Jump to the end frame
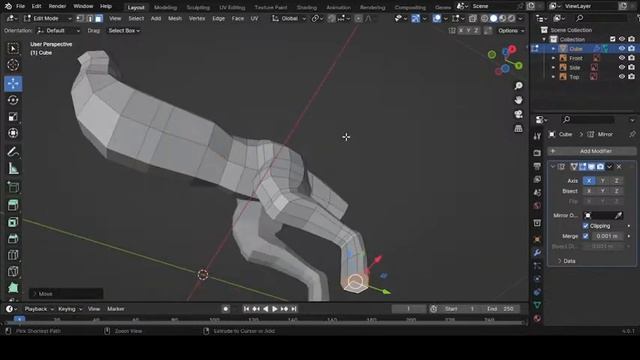The width and height of the screenshot is (640, 360). 294,309
